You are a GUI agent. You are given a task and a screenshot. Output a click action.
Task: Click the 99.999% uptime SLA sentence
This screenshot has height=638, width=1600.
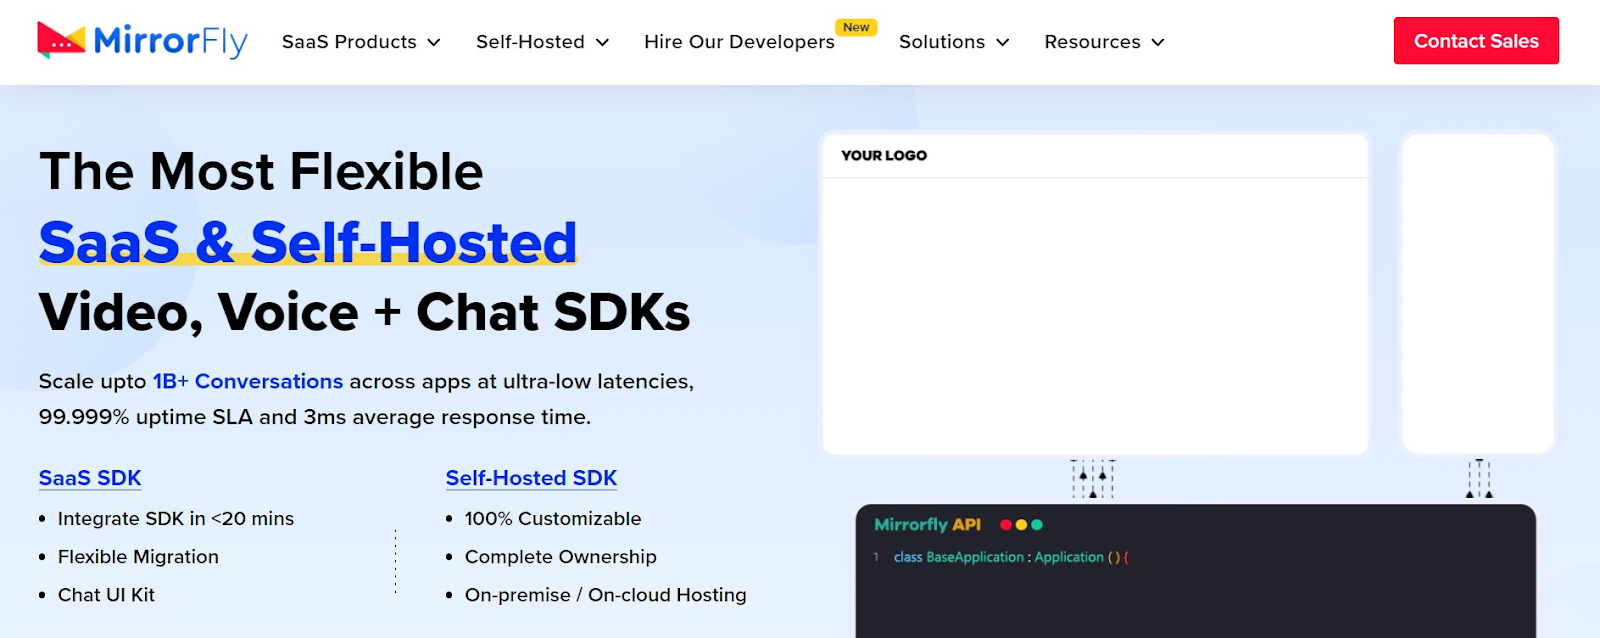[315, 417]
